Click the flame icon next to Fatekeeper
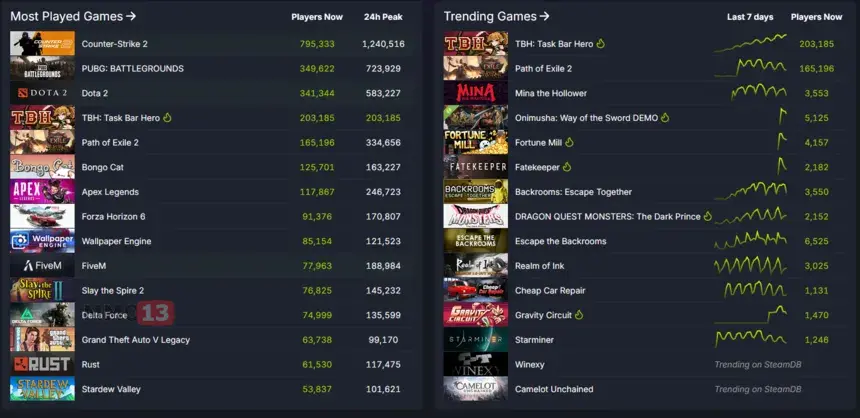Image resolution: width=860 pixels, height=418 pixels. pyautogui.click(x=567, y=167)
